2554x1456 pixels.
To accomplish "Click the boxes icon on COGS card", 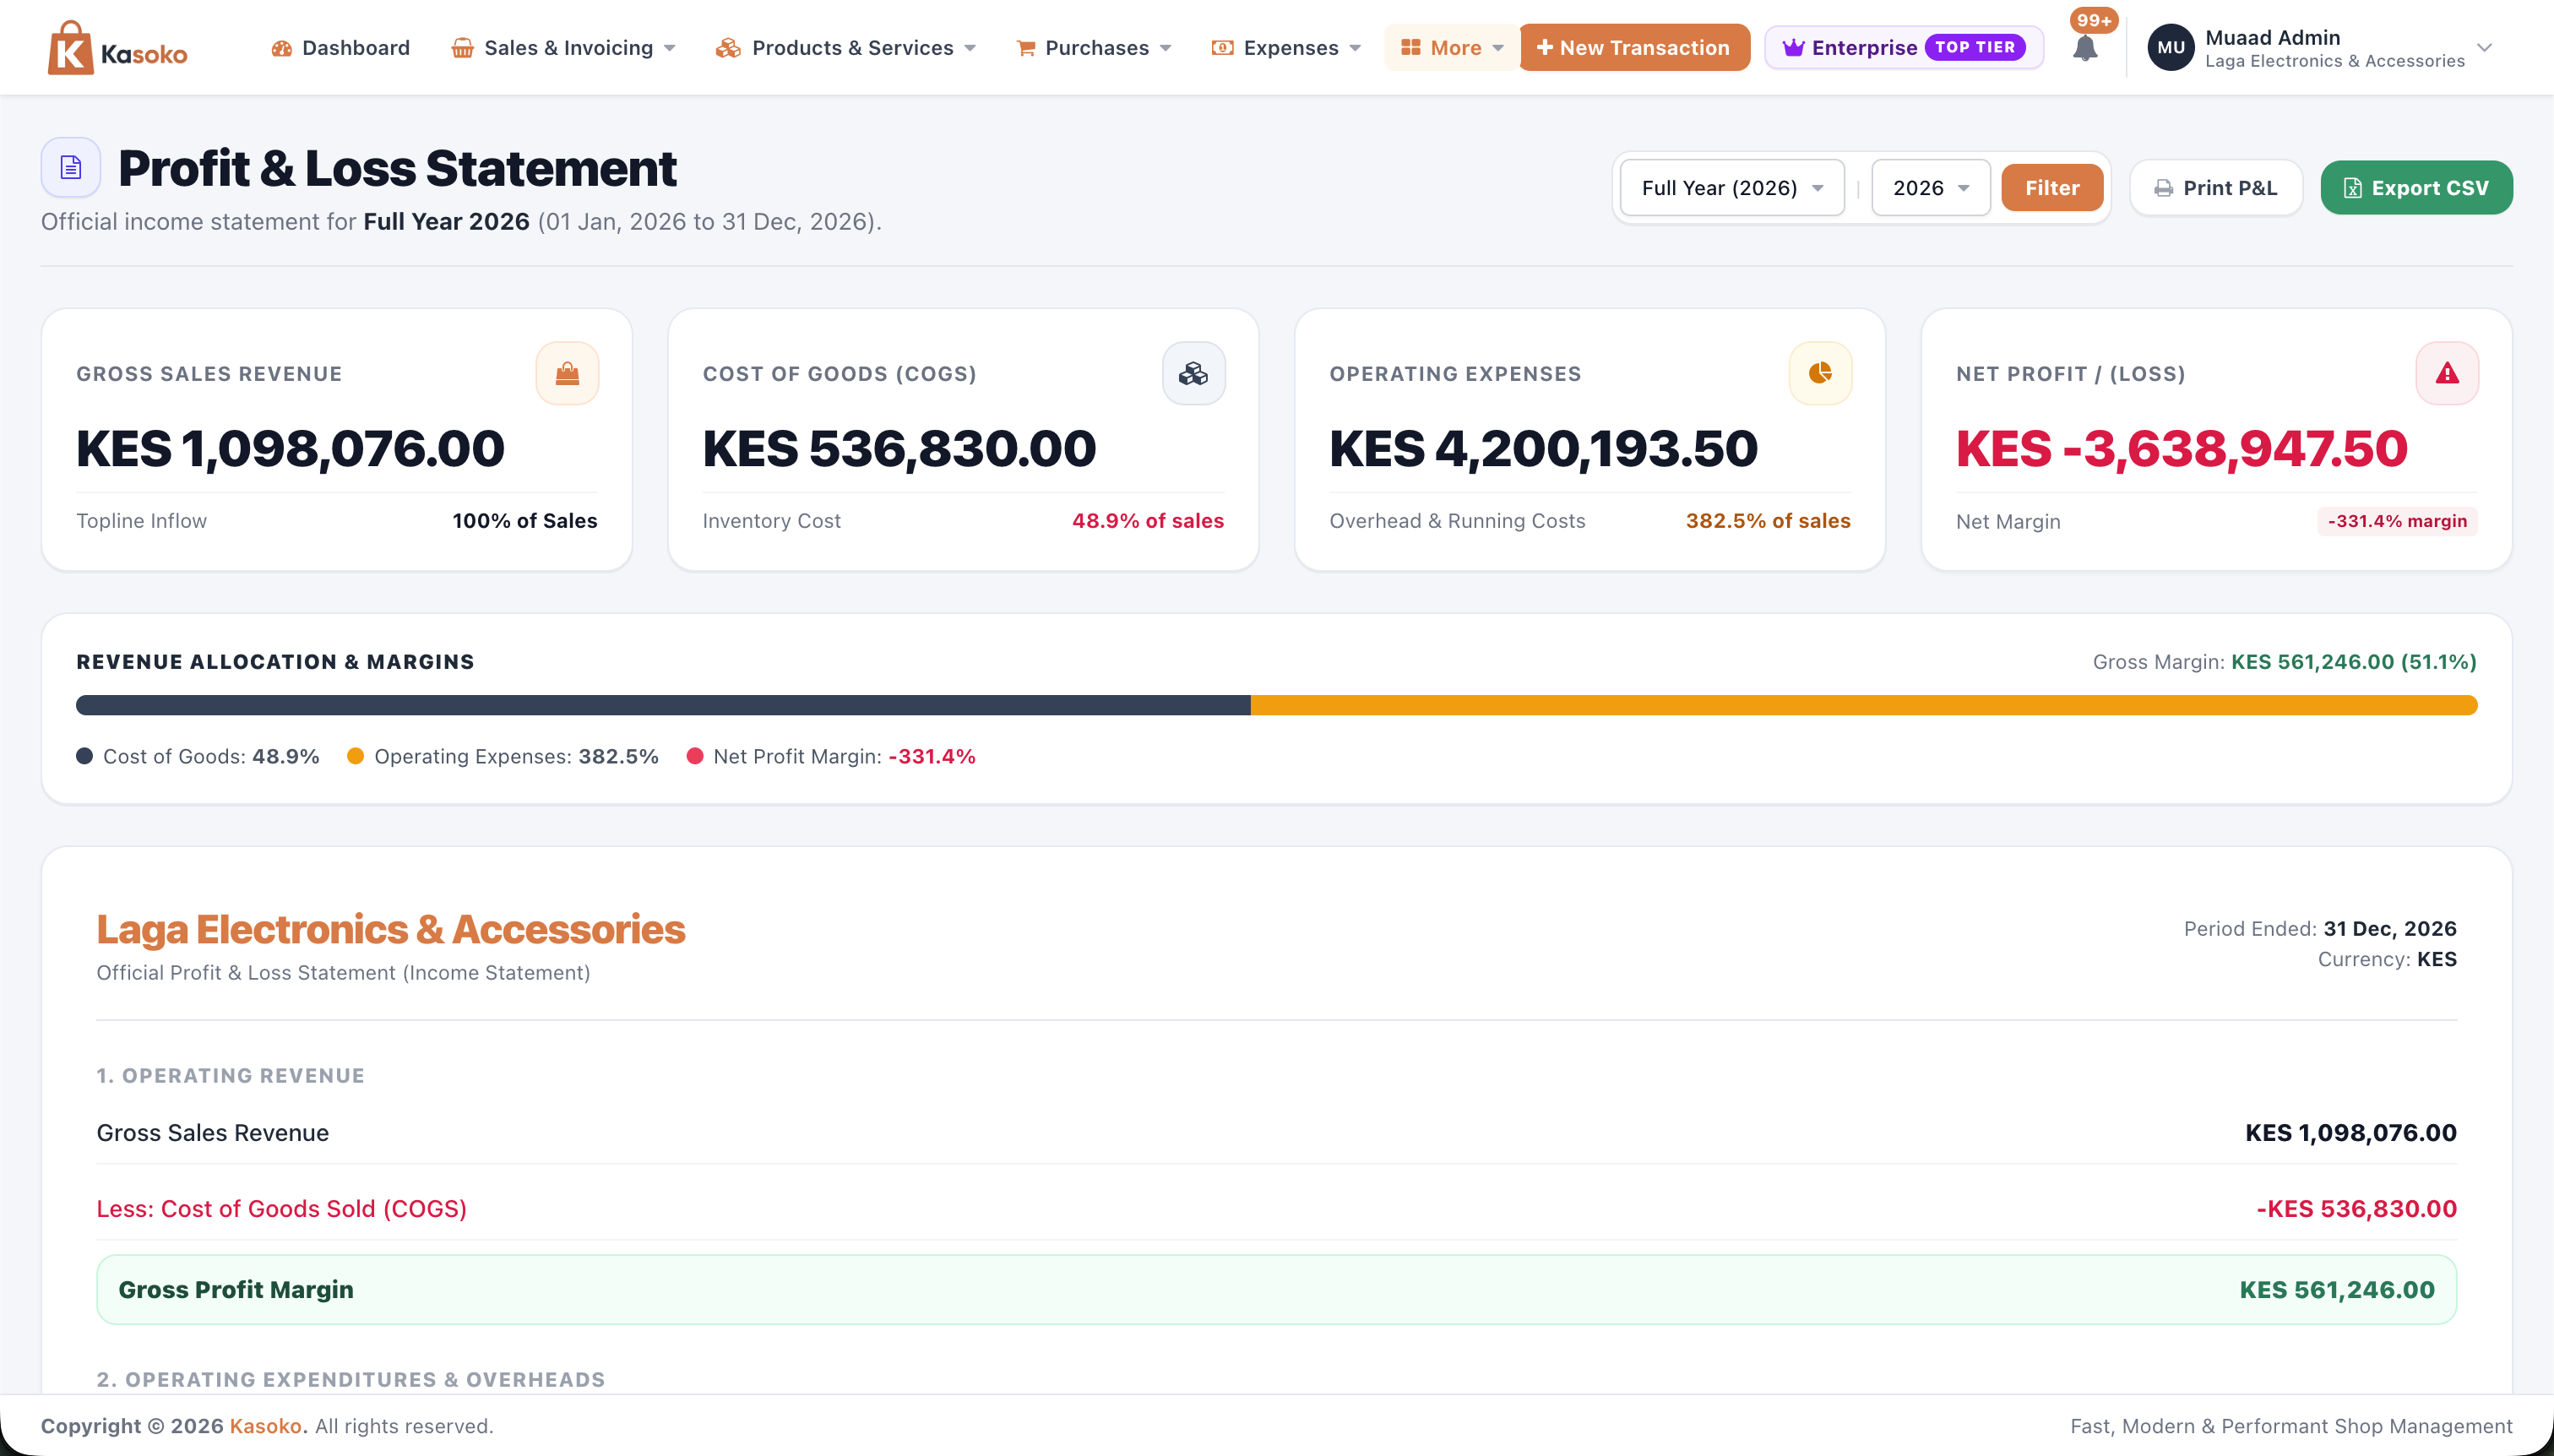I will coord(1193,373).
